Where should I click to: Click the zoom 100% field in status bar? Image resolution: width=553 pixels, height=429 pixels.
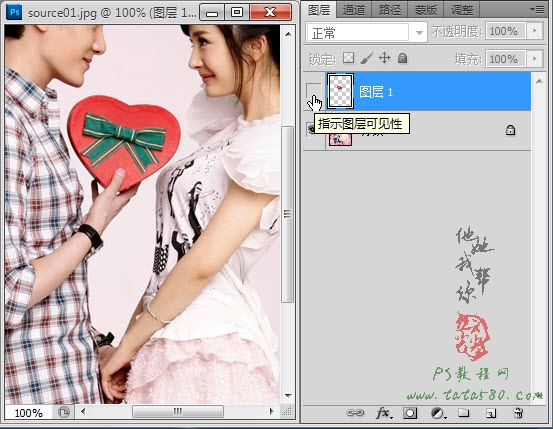coord(28,412)
